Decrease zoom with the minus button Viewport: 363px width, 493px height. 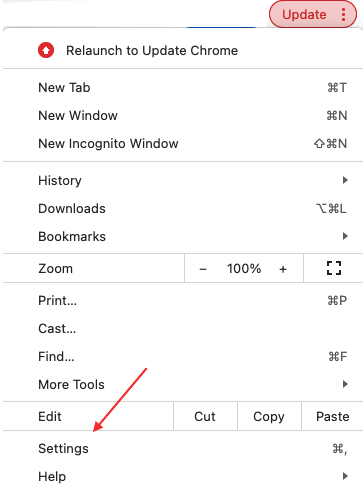click(203, 269)
